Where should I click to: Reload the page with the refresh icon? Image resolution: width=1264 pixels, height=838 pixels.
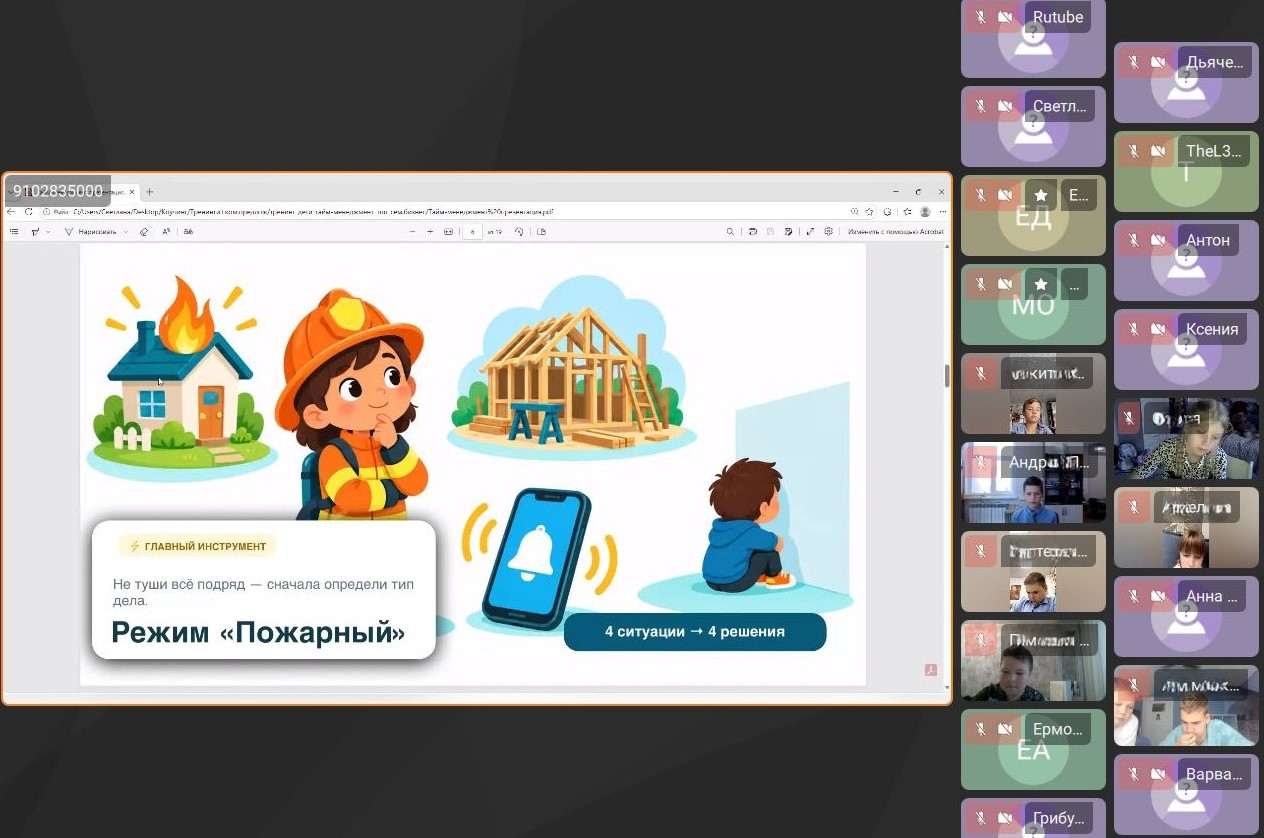(29, 212)
